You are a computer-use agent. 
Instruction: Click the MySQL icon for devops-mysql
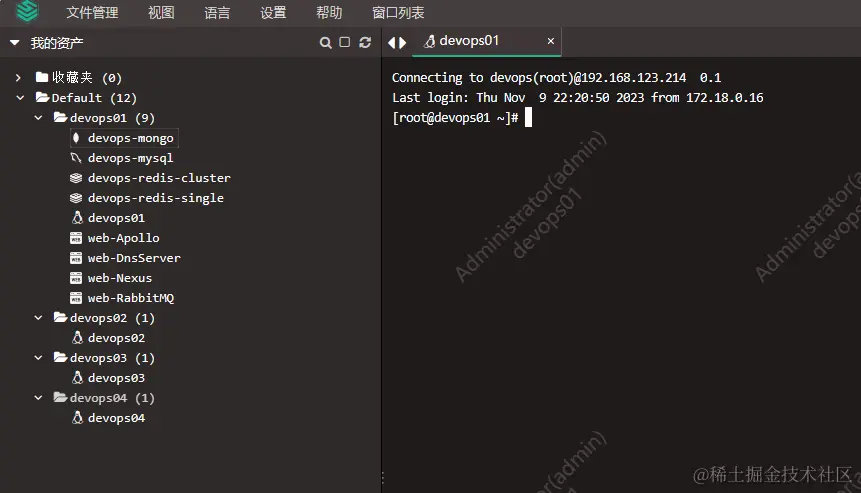76,158
